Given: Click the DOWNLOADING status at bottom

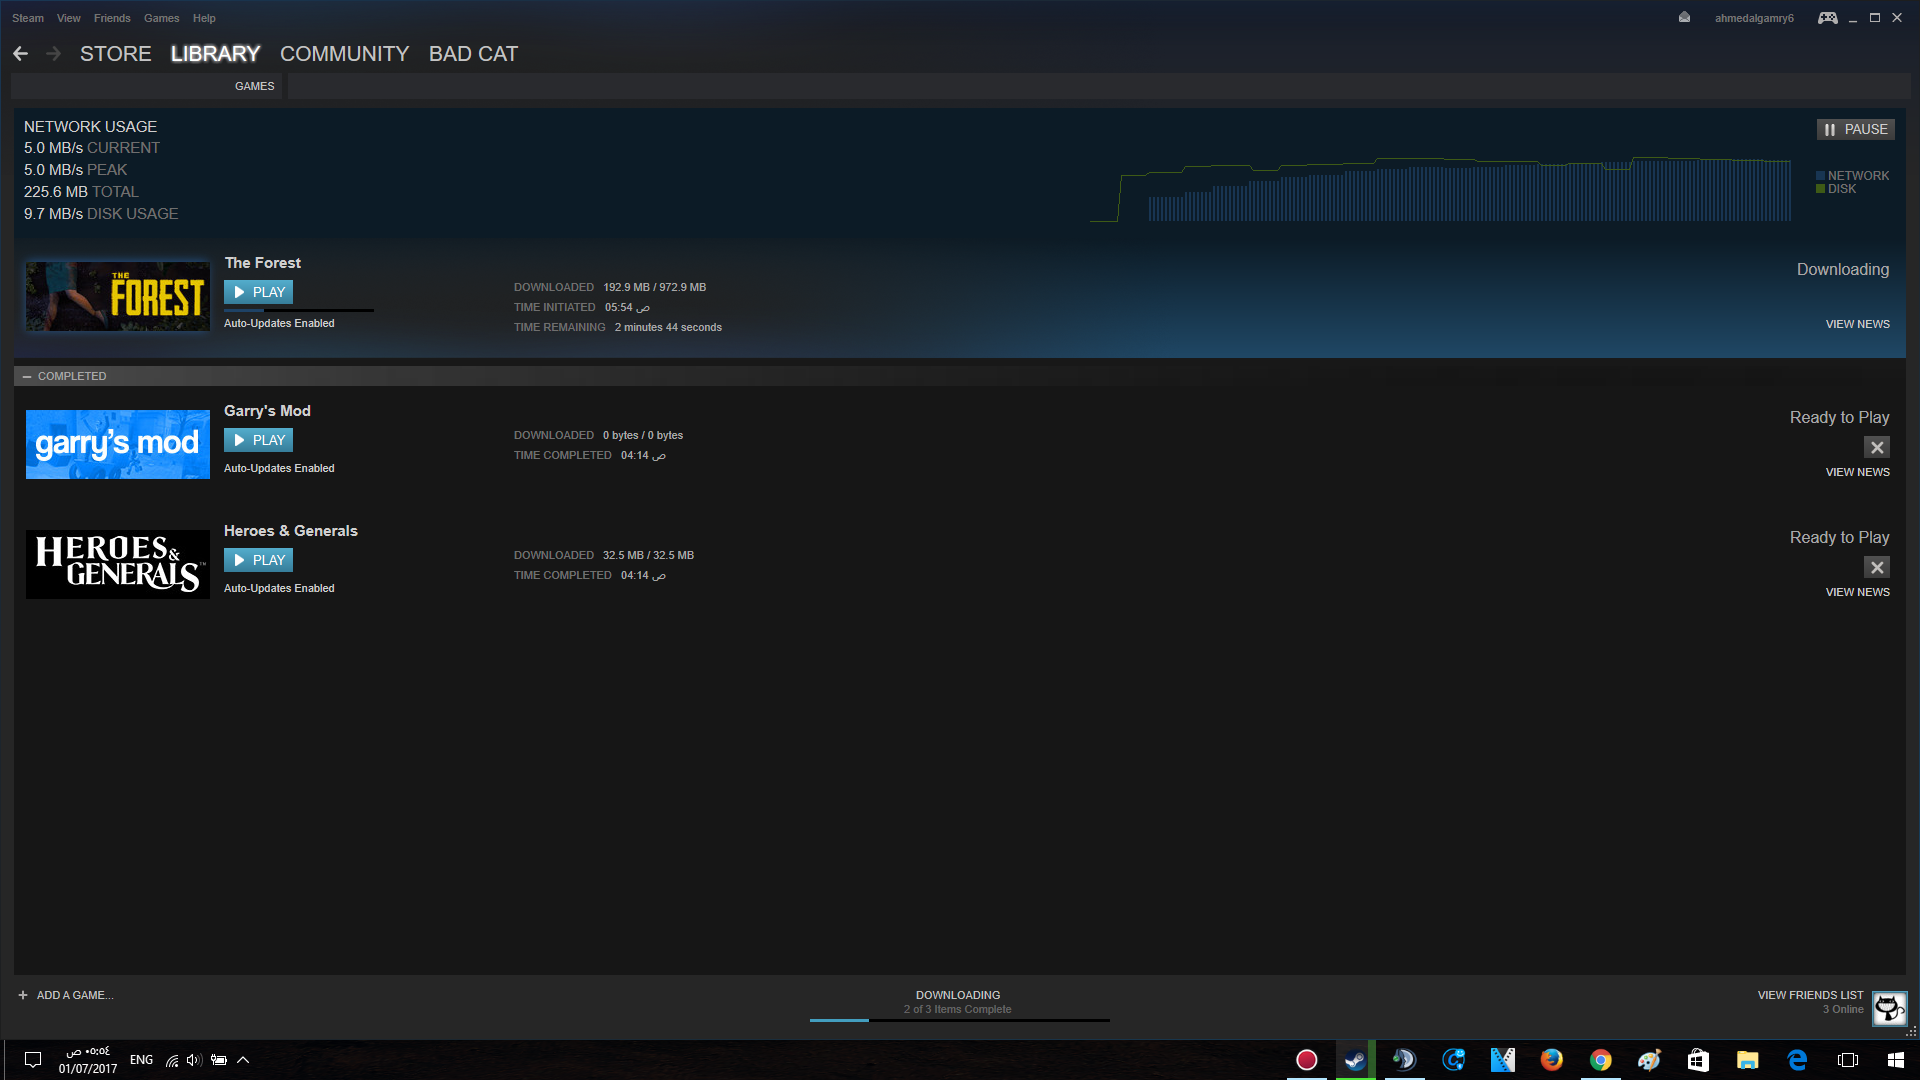Looking at the screenshot, I should (958, 995).
